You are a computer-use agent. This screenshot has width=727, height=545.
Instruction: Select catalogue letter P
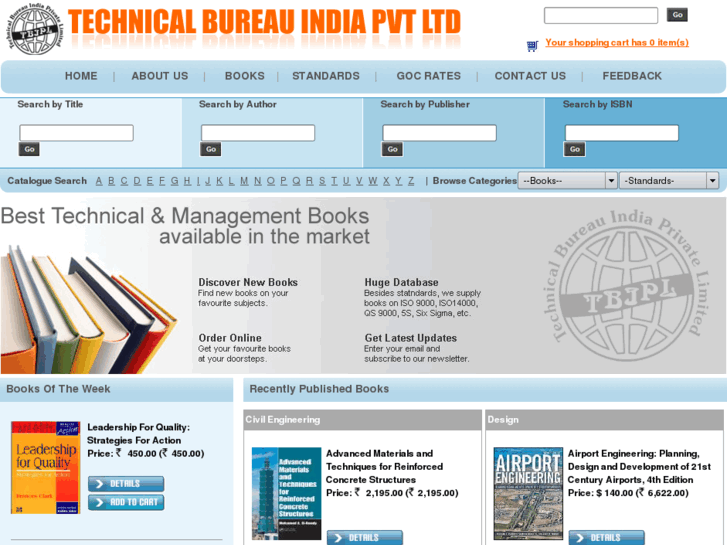pos(283,181)
